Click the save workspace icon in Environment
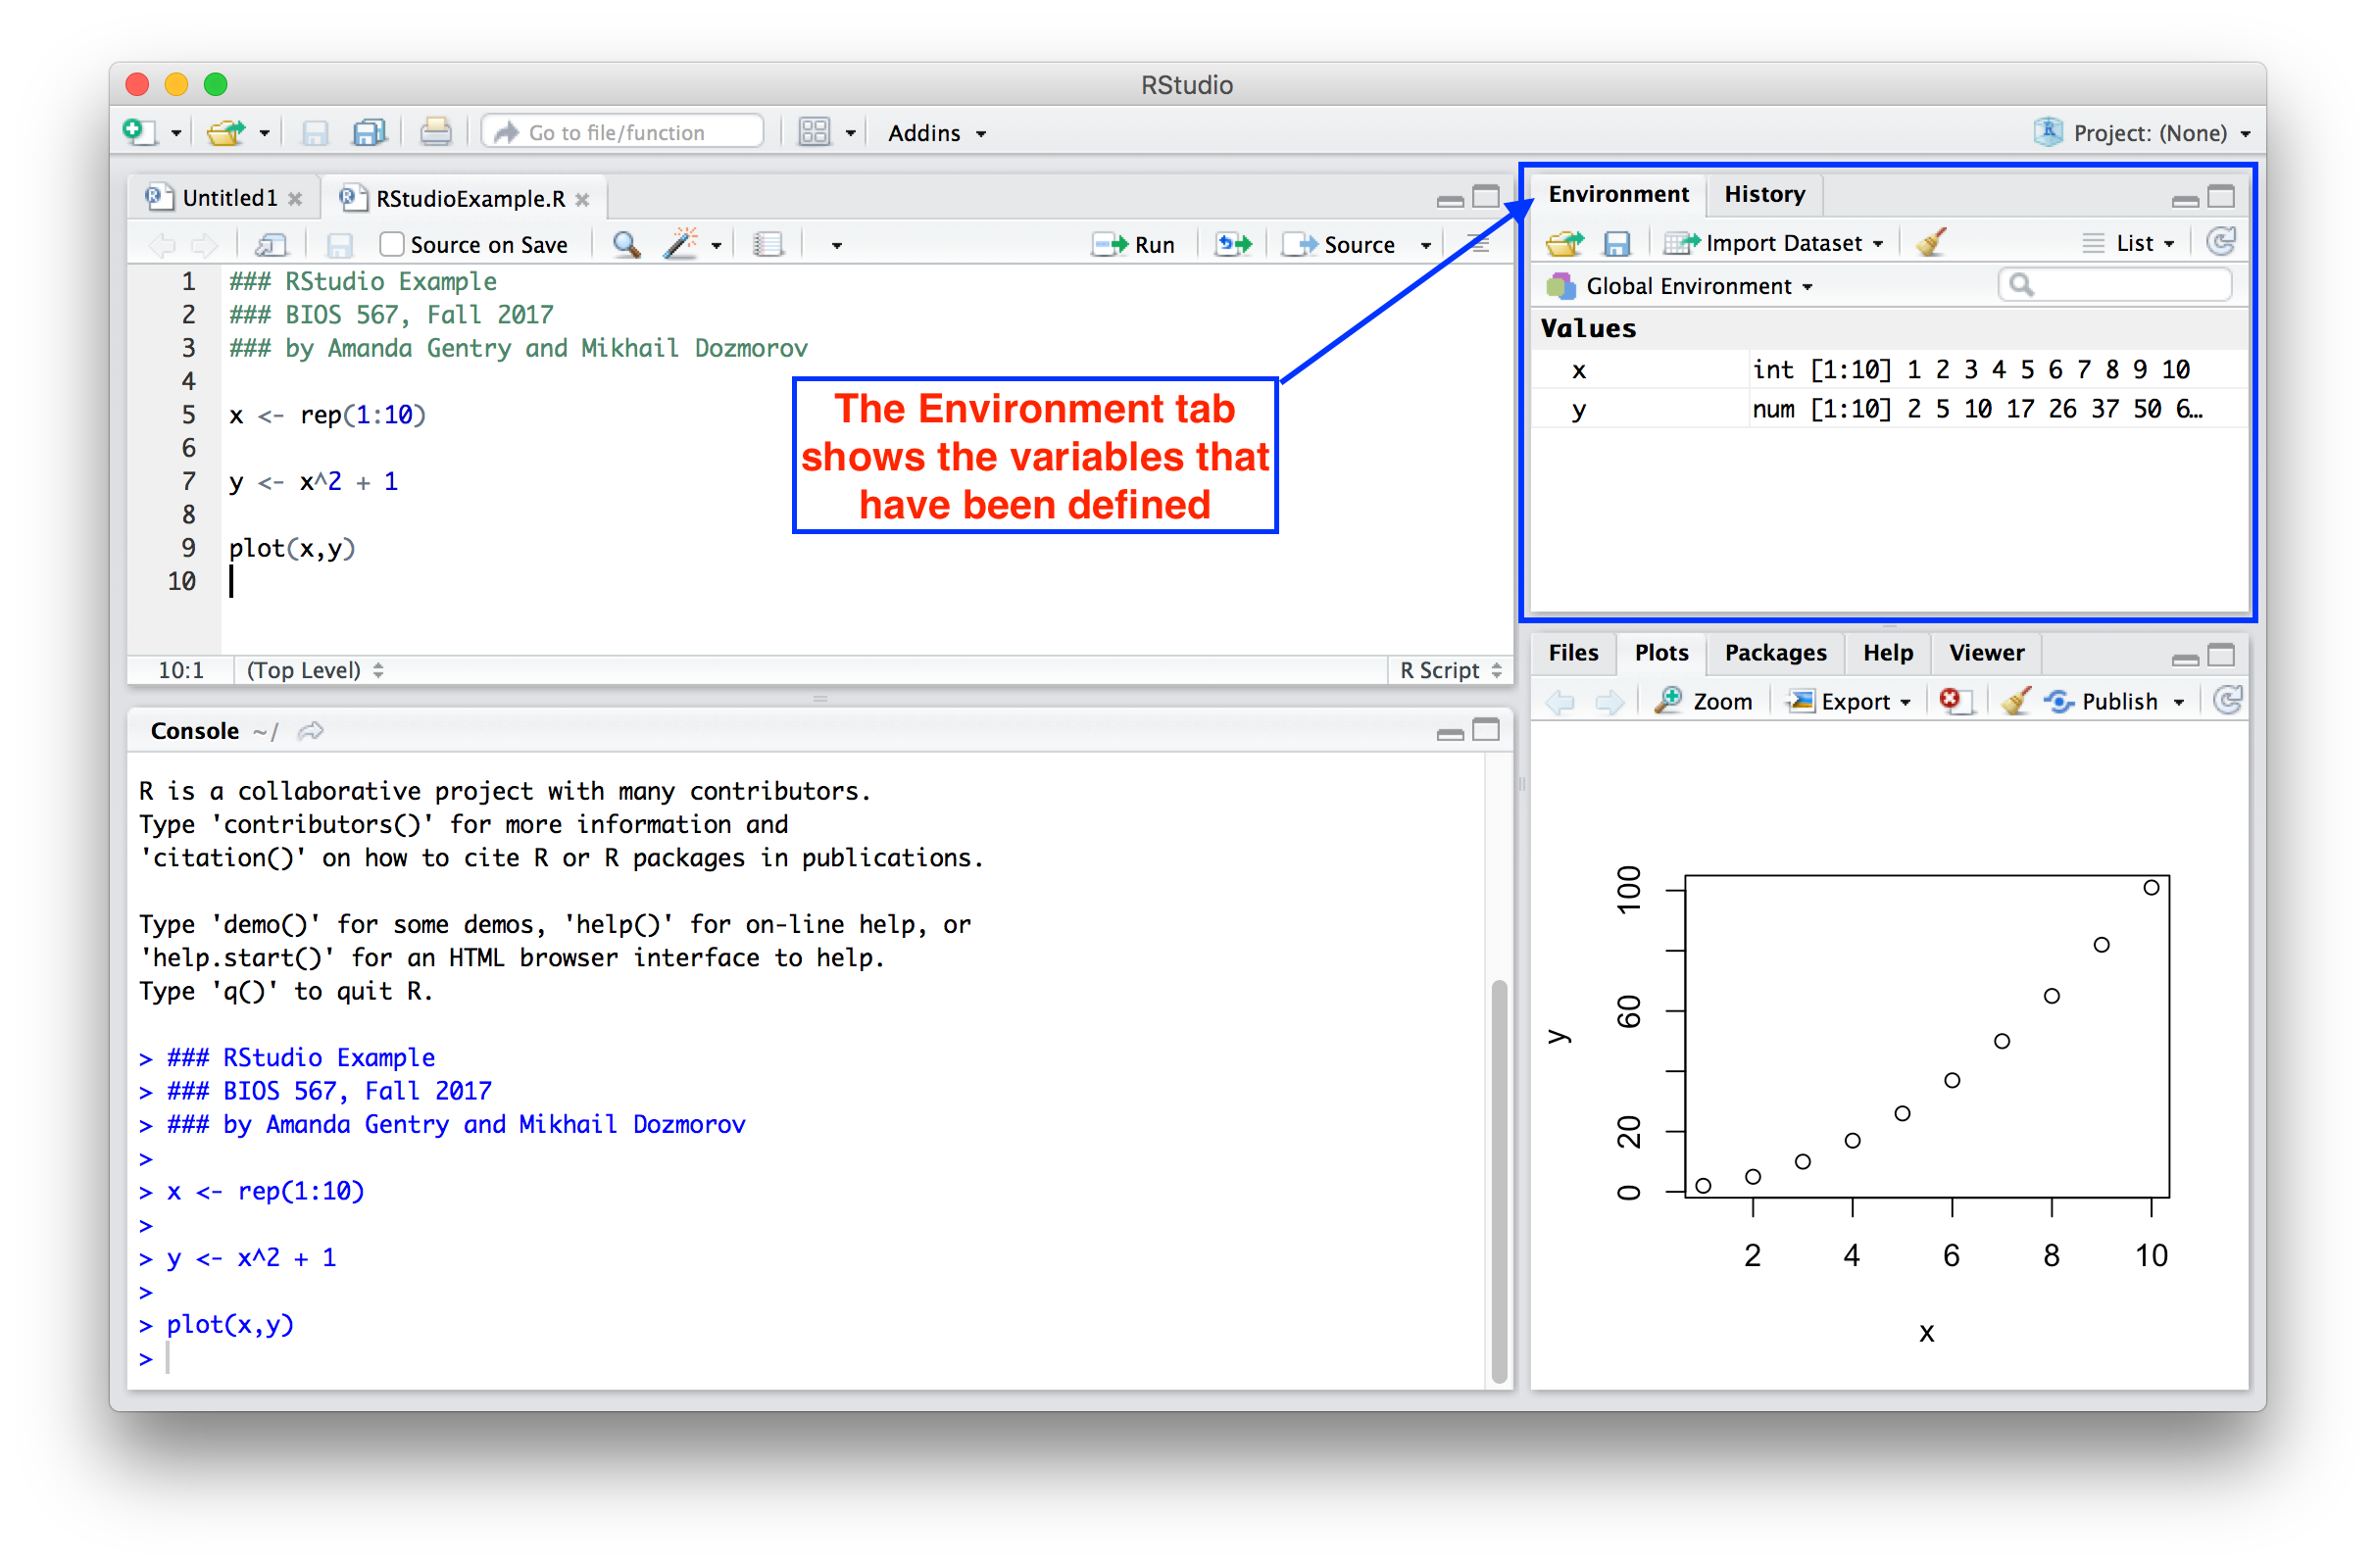 click(1617, 243)
